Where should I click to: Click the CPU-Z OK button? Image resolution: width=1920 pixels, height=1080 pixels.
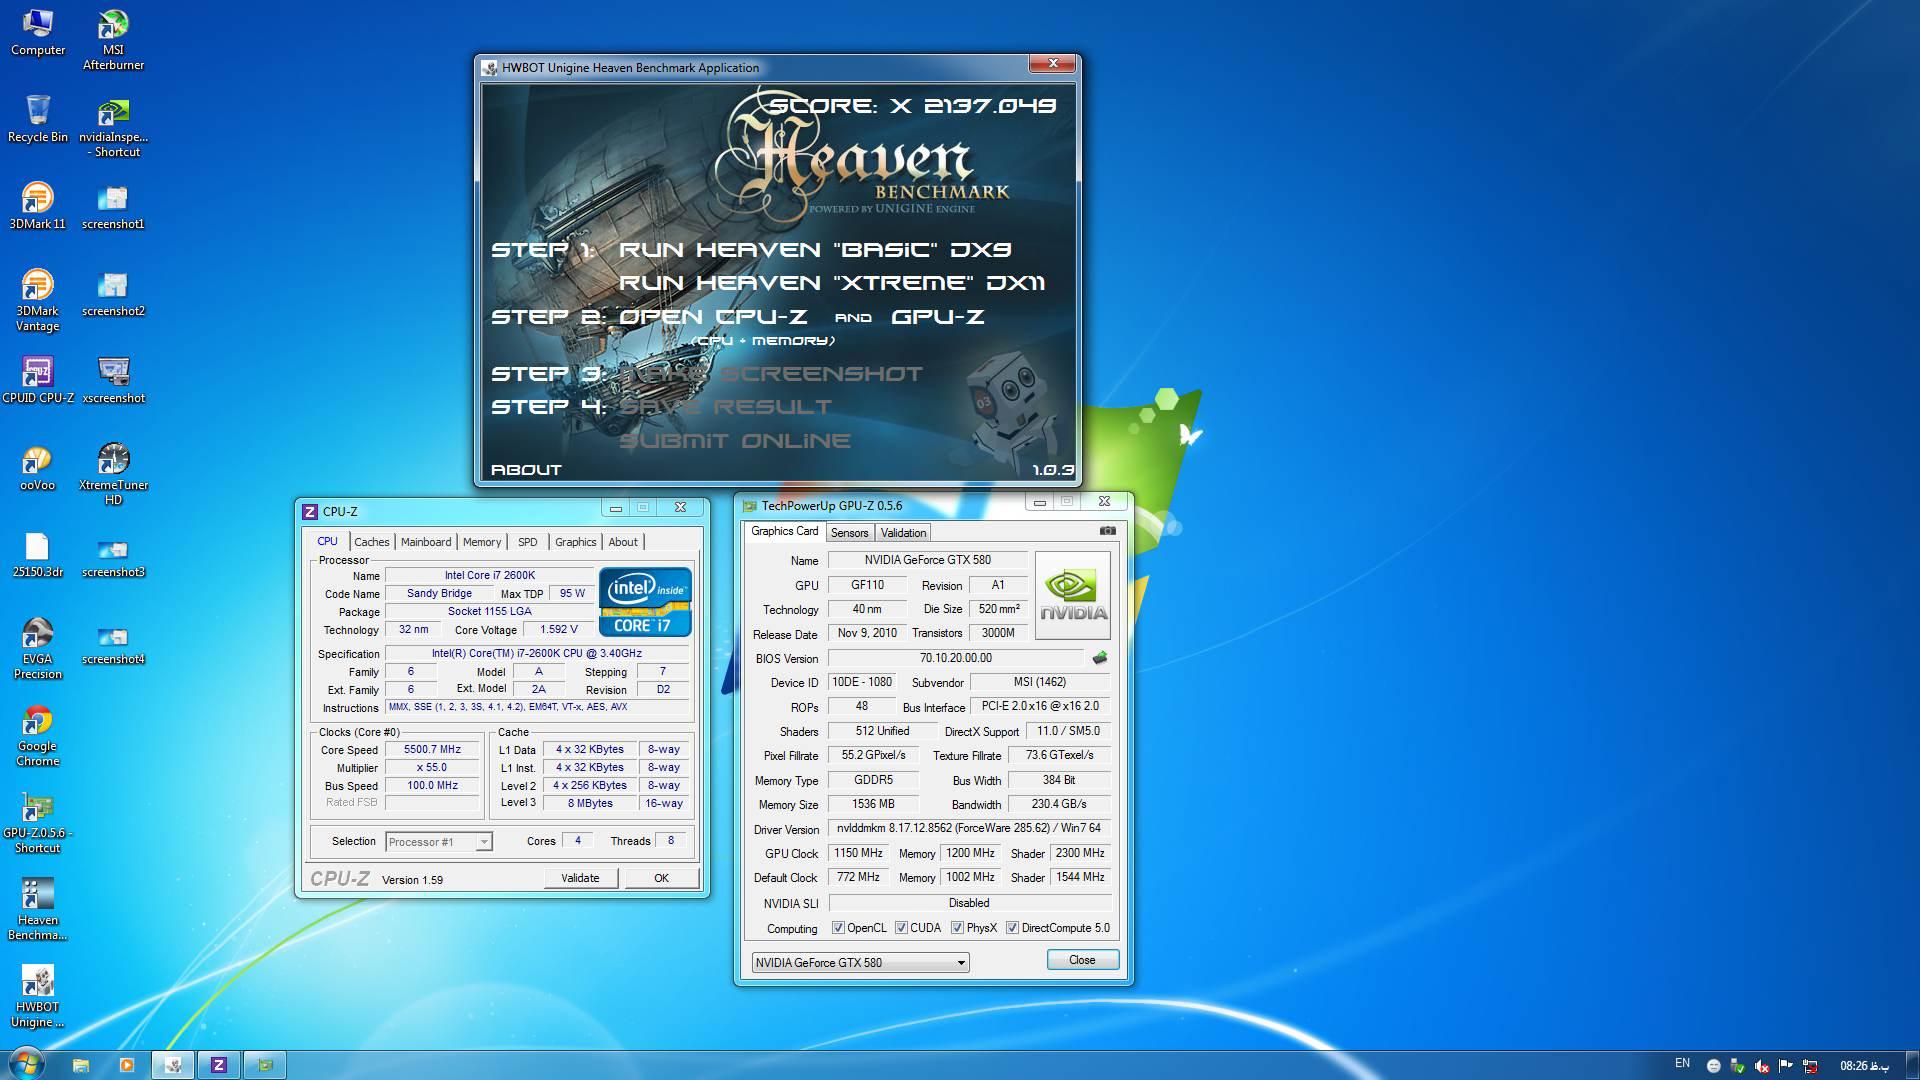click(661, 878)
